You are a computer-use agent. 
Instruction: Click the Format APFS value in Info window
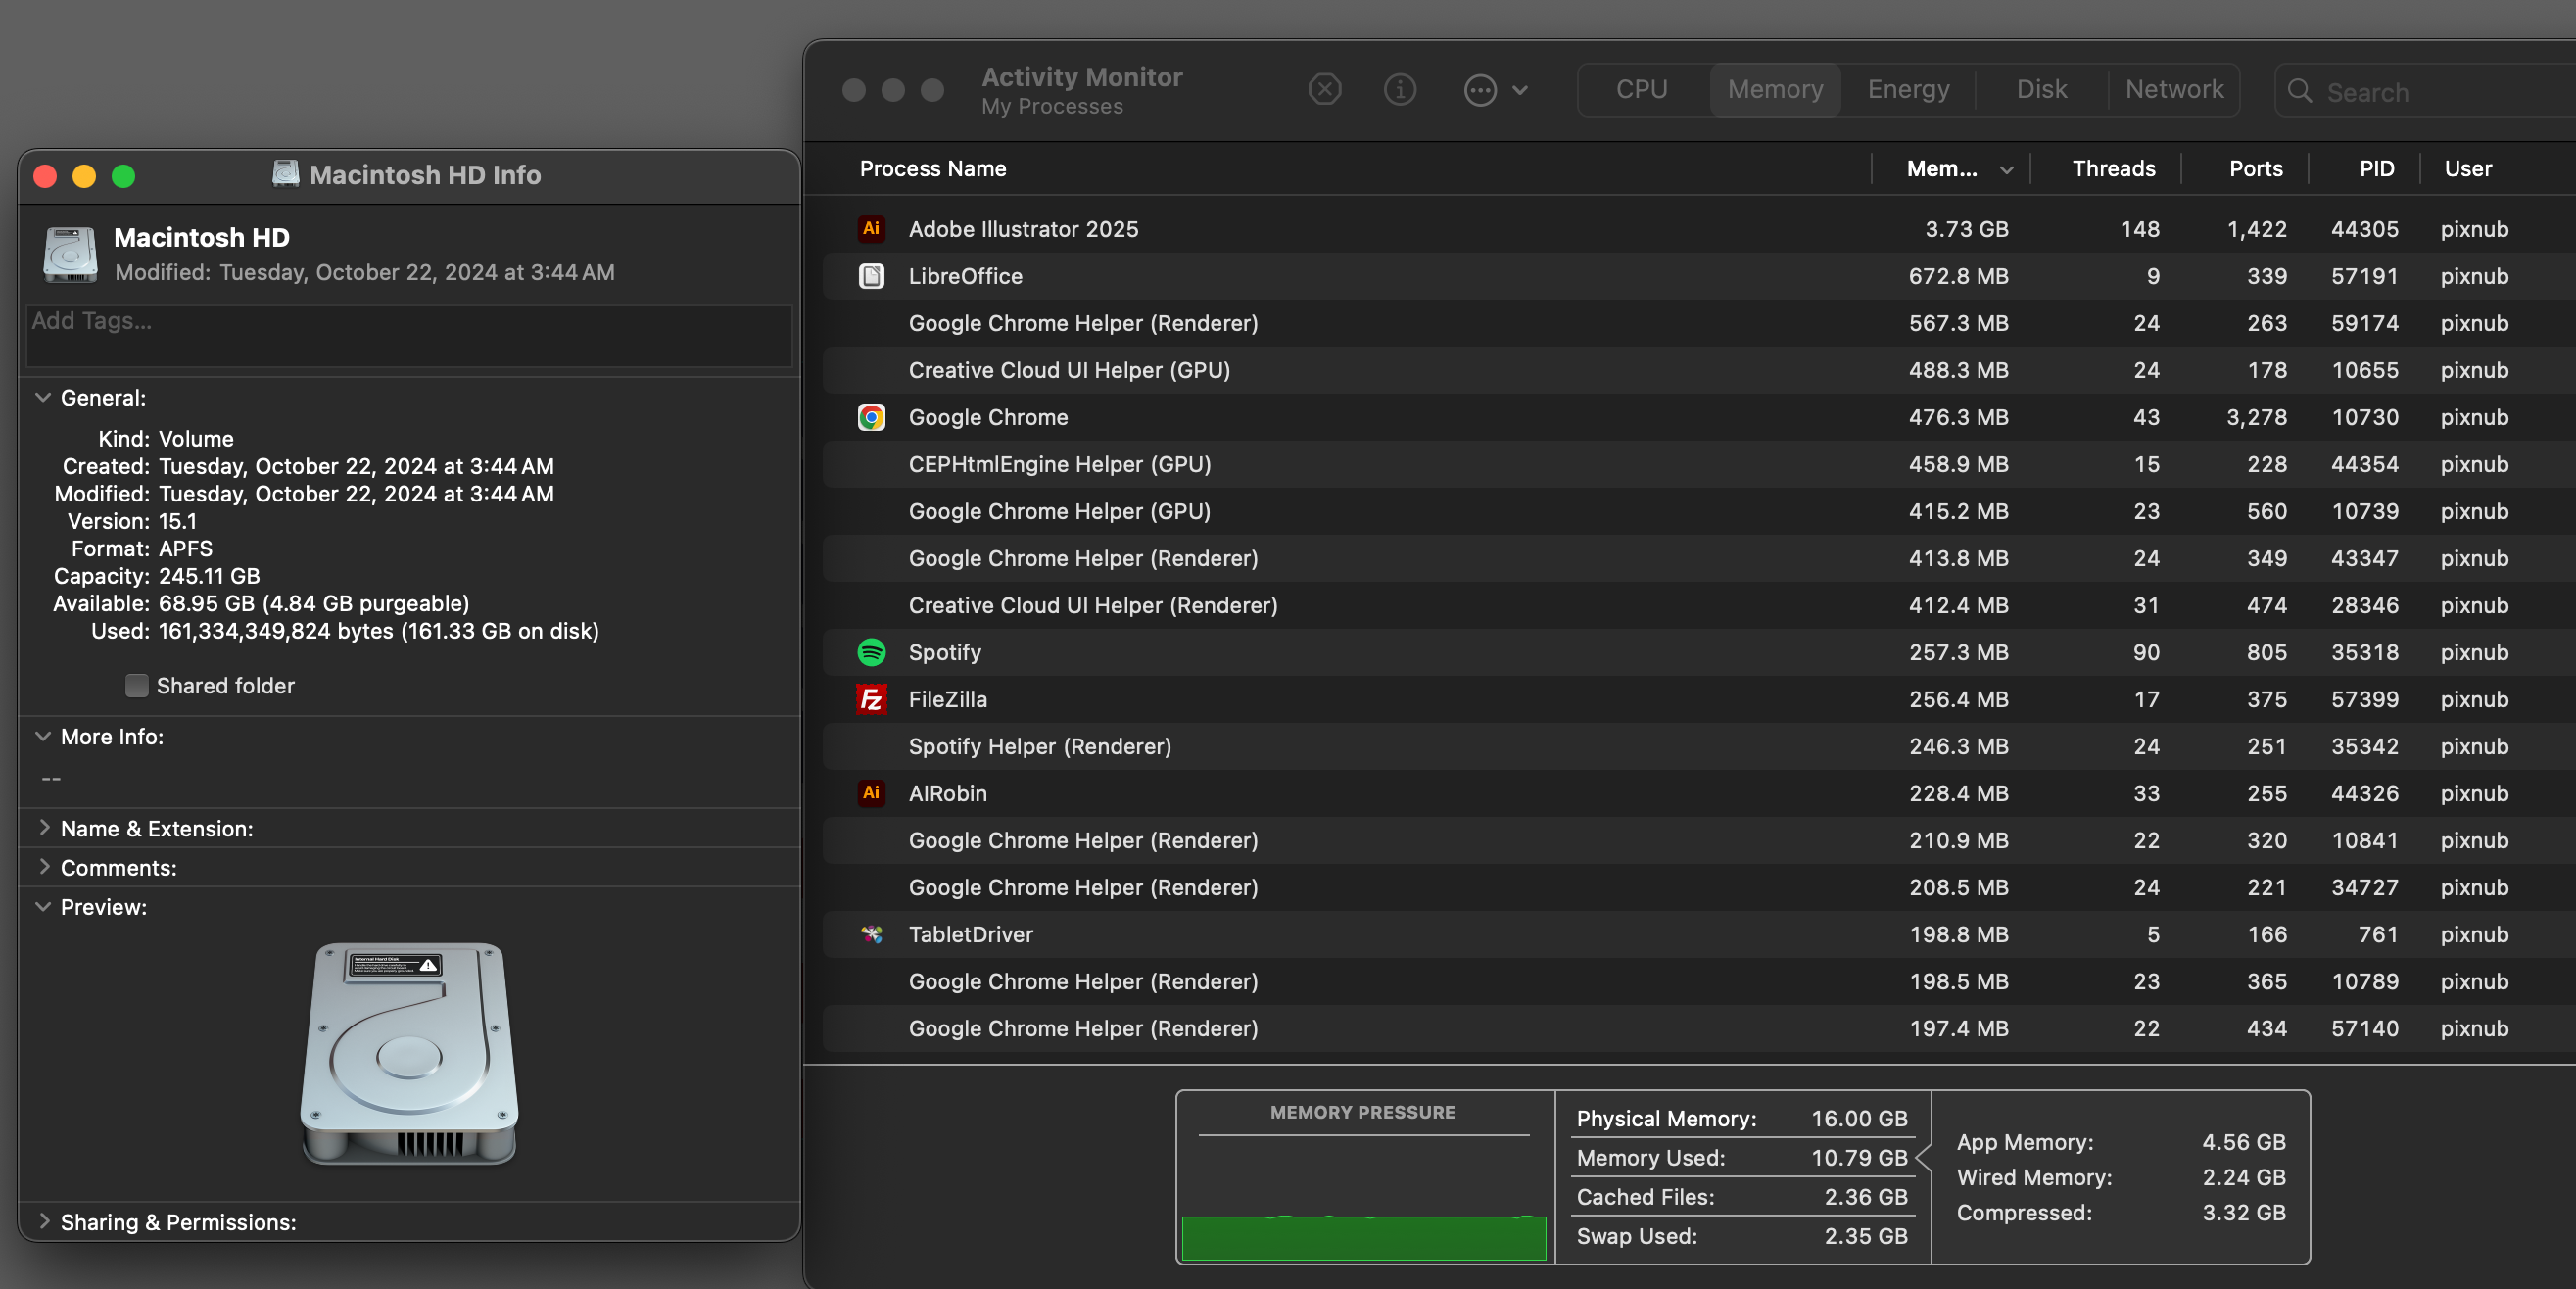click(x=185, y=548)
